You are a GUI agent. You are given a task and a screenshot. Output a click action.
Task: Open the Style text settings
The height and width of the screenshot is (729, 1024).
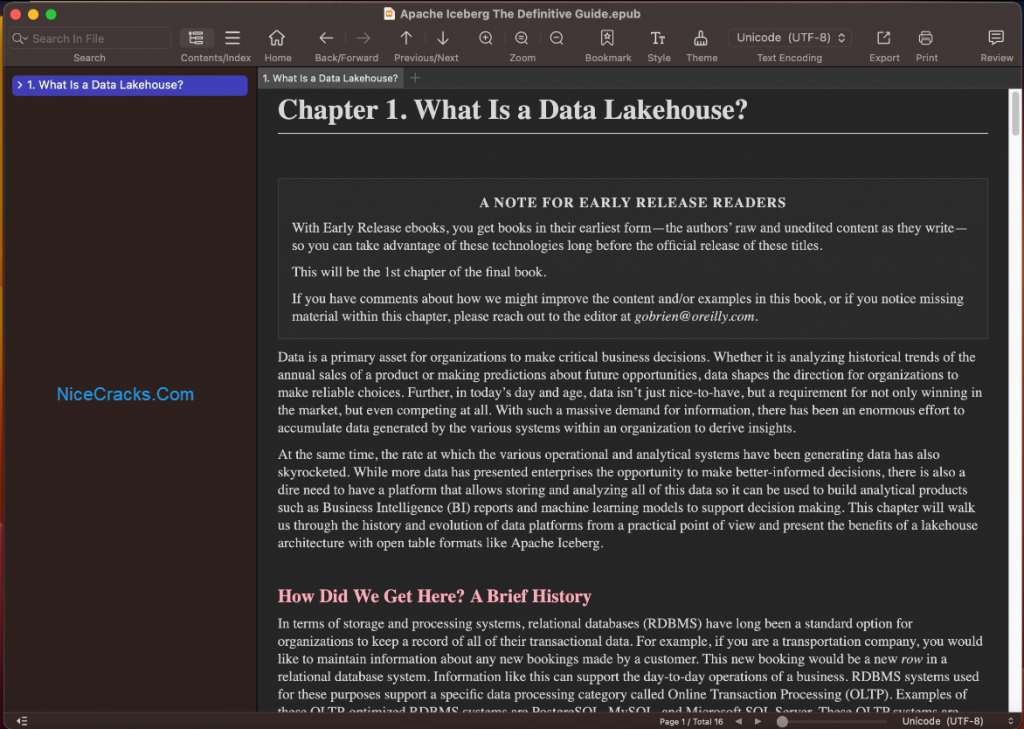click(x=658, y=38)
